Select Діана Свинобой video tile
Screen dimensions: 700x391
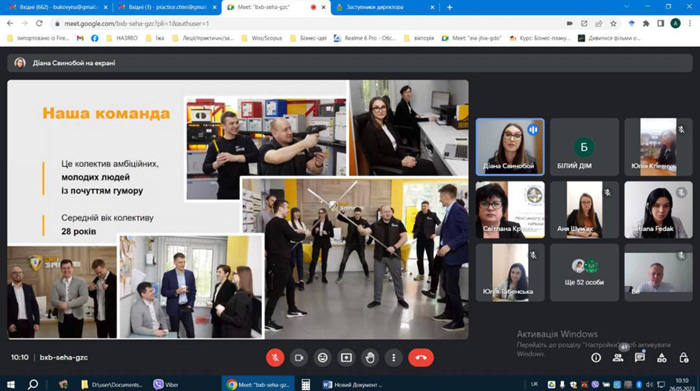pos(510,147)
